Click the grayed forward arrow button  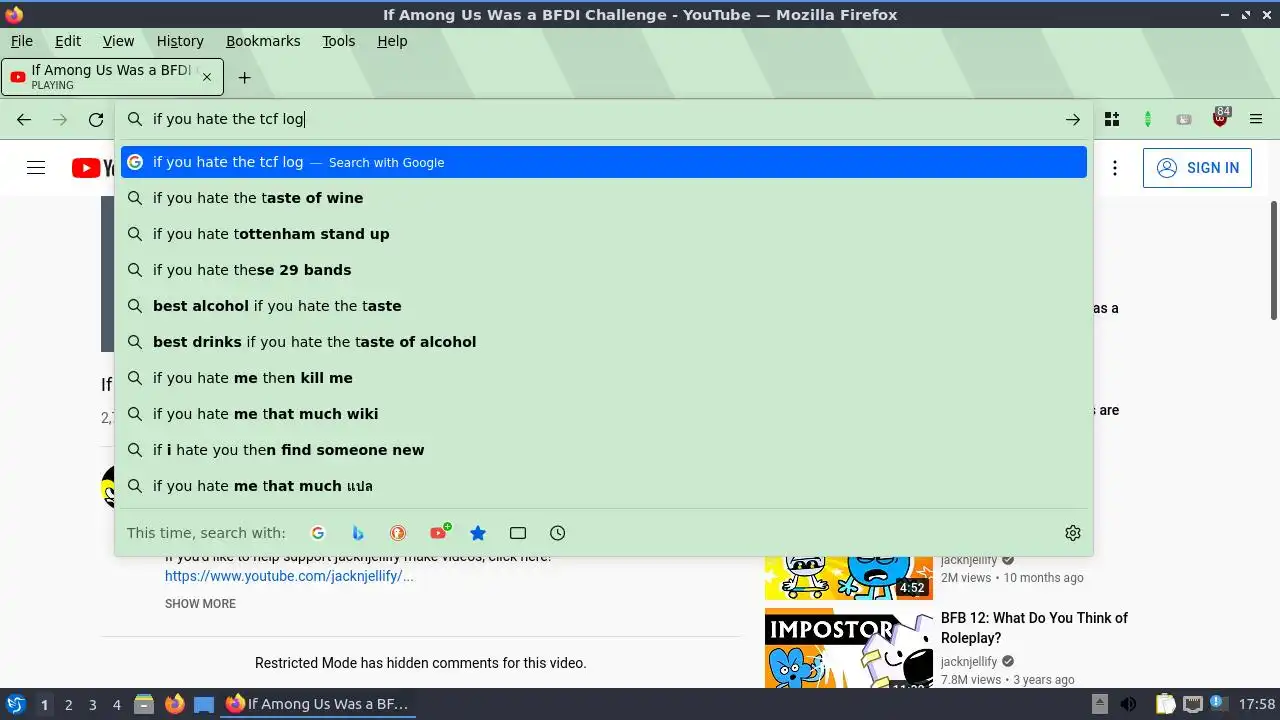tap(60, 120)
